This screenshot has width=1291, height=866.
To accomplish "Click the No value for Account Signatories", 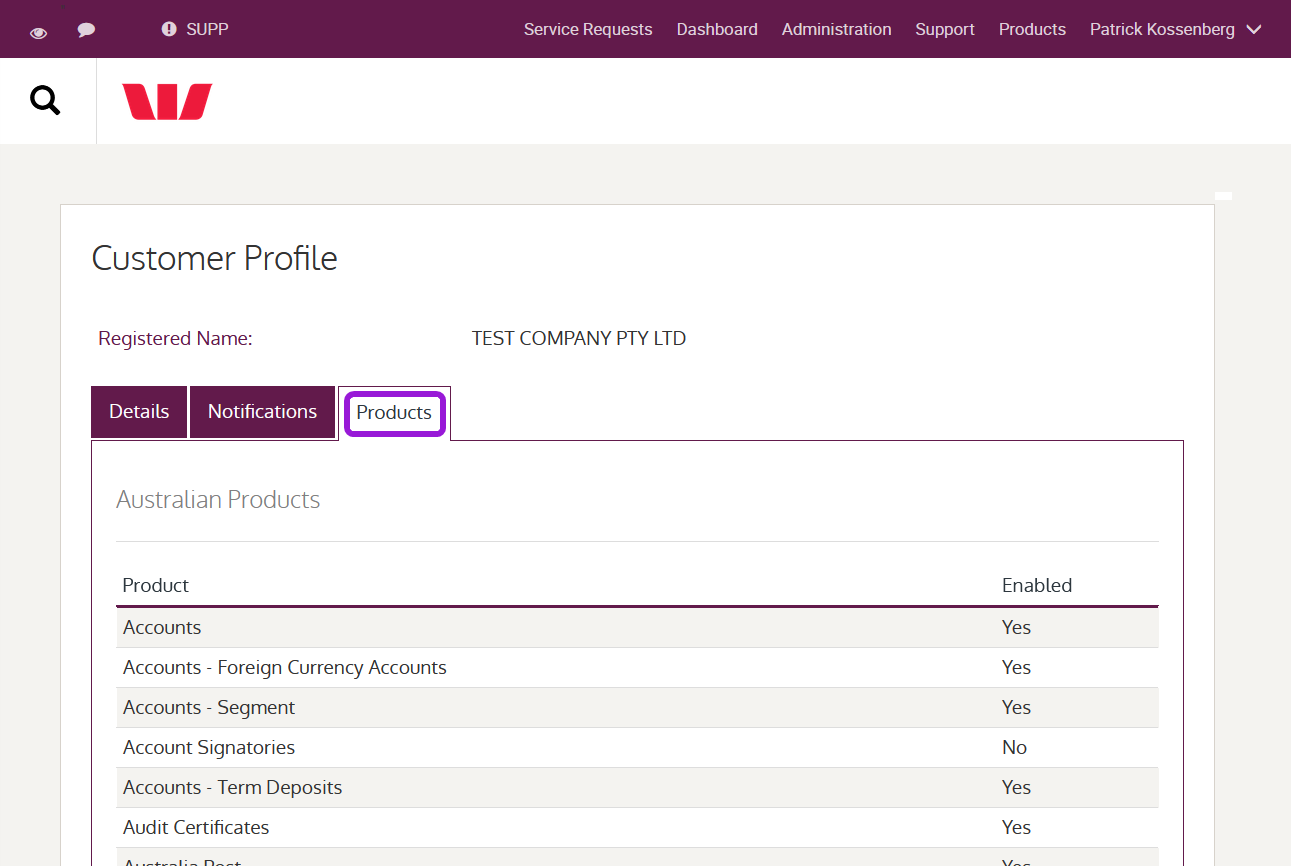I will [x=1015, y=748].
